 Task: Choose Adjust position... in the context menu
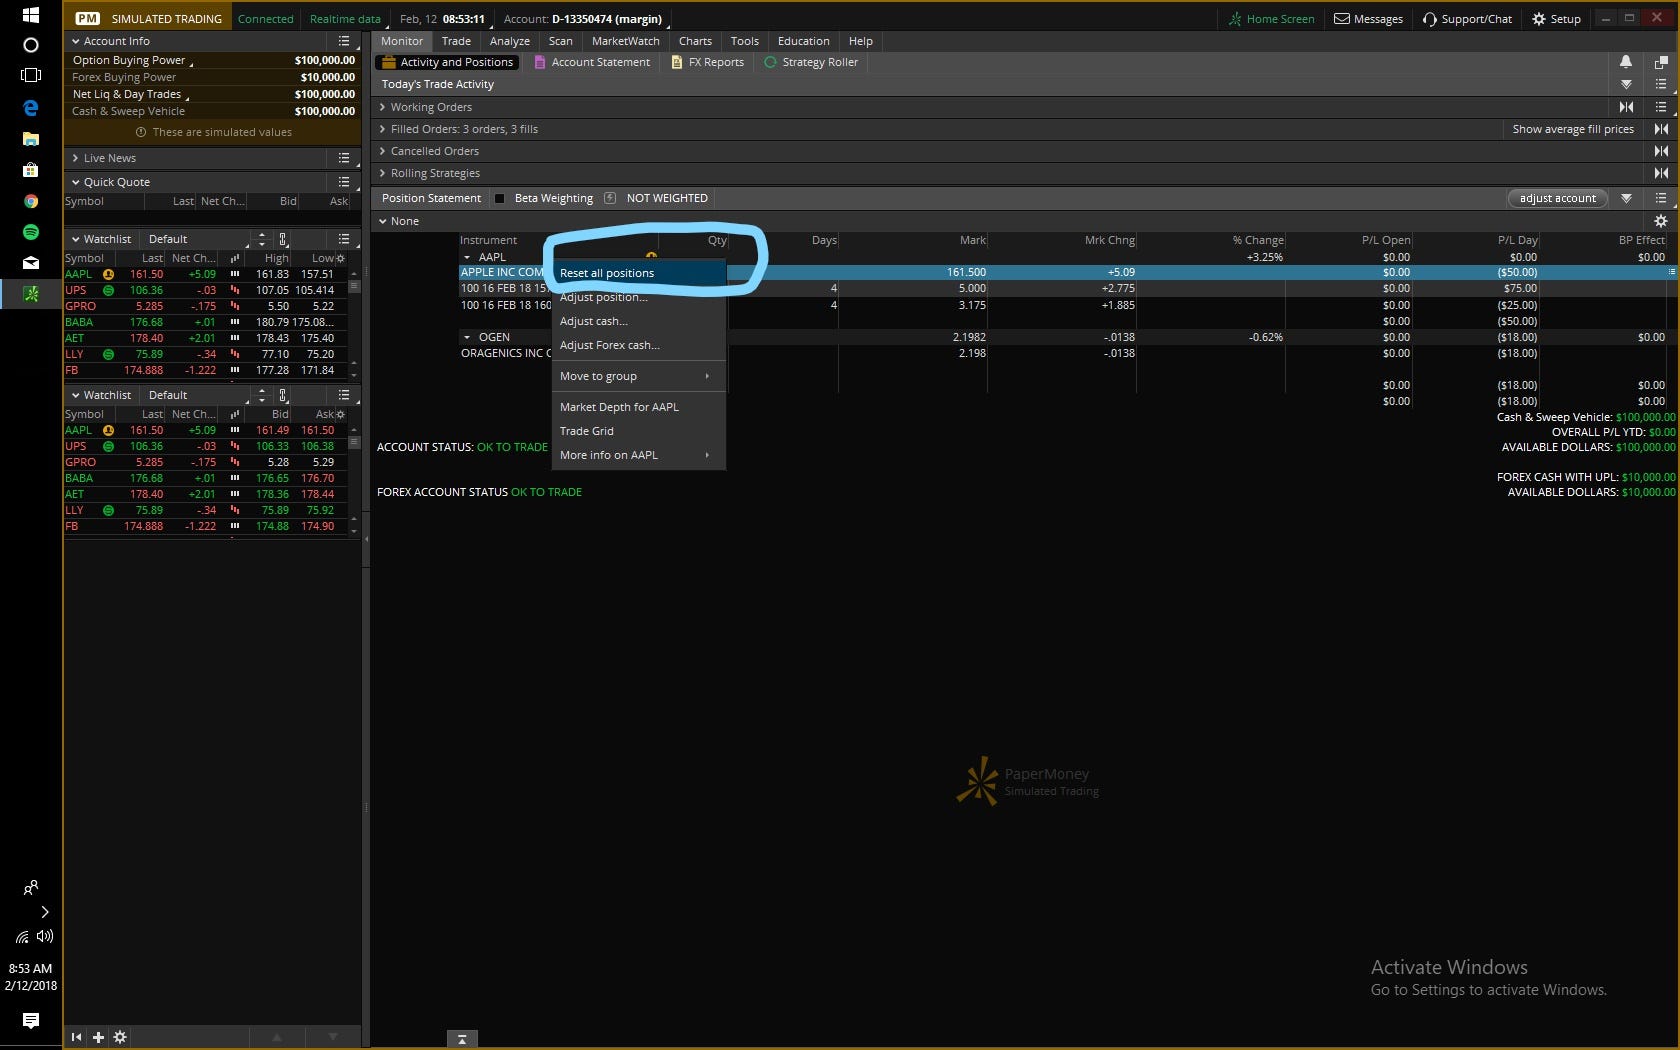[x=638, y=297]
